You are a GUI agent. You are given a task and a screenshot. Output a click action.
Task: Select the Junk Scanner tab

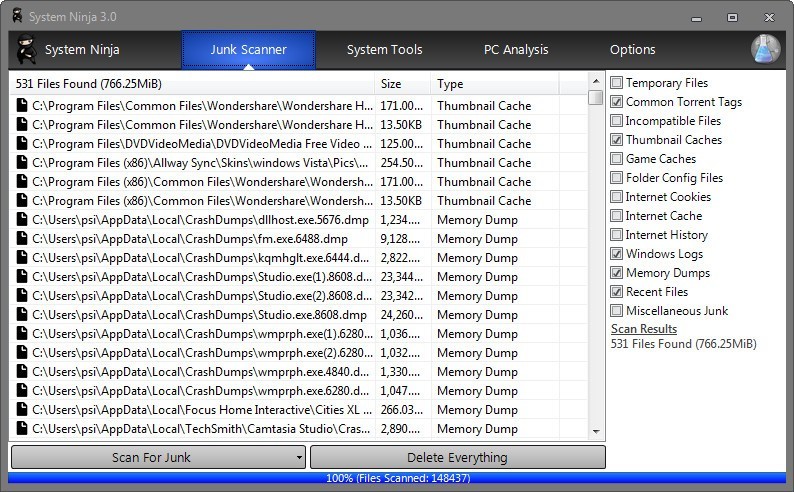pos(248,50)
